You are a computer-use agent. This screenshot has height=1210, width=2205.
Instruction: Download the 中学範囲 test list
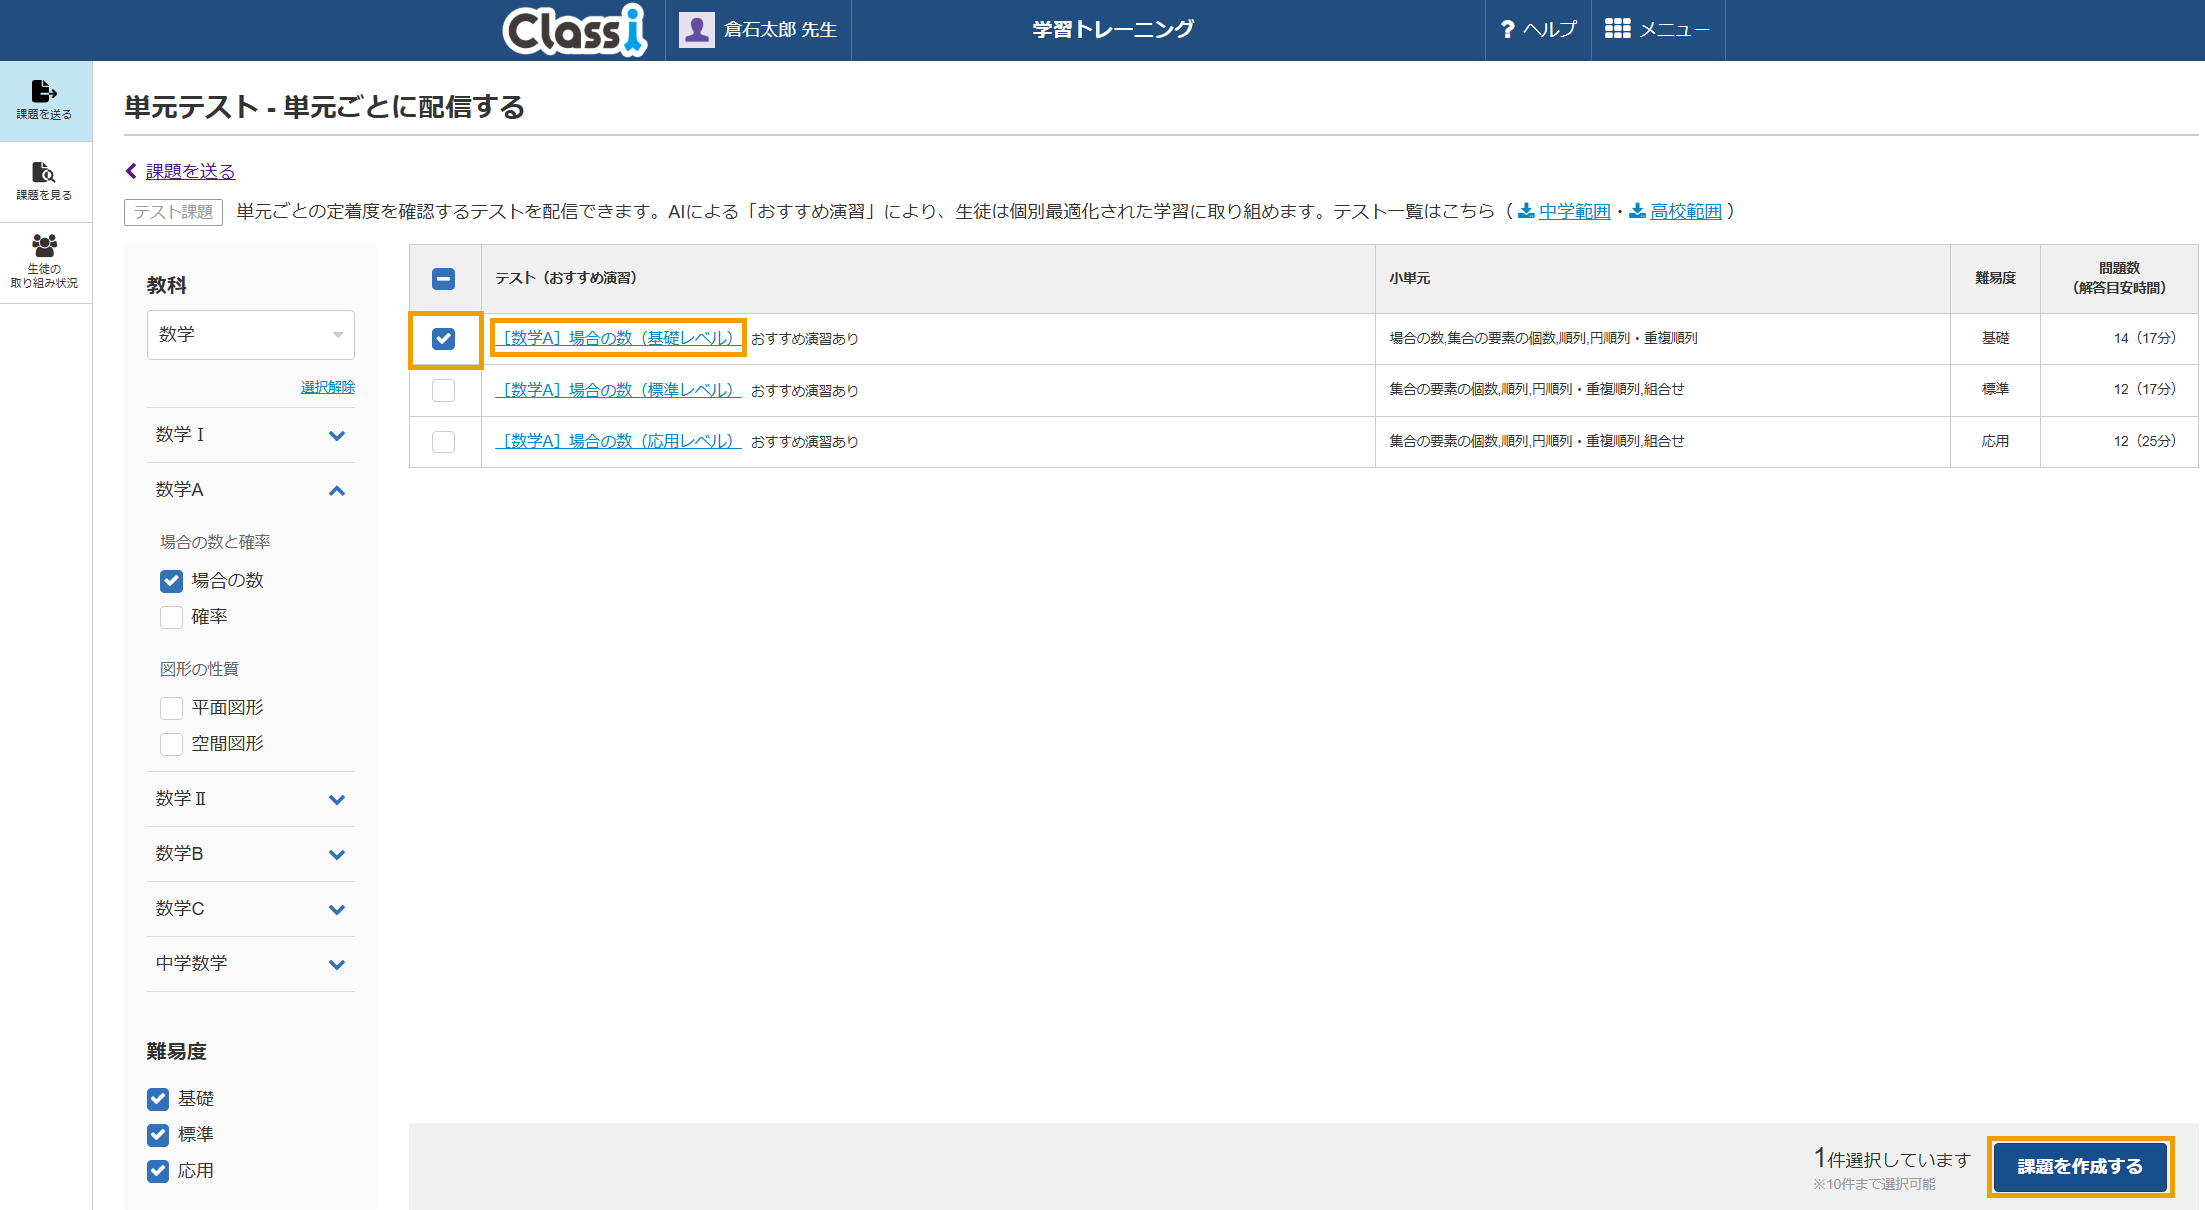(1574, 211)
